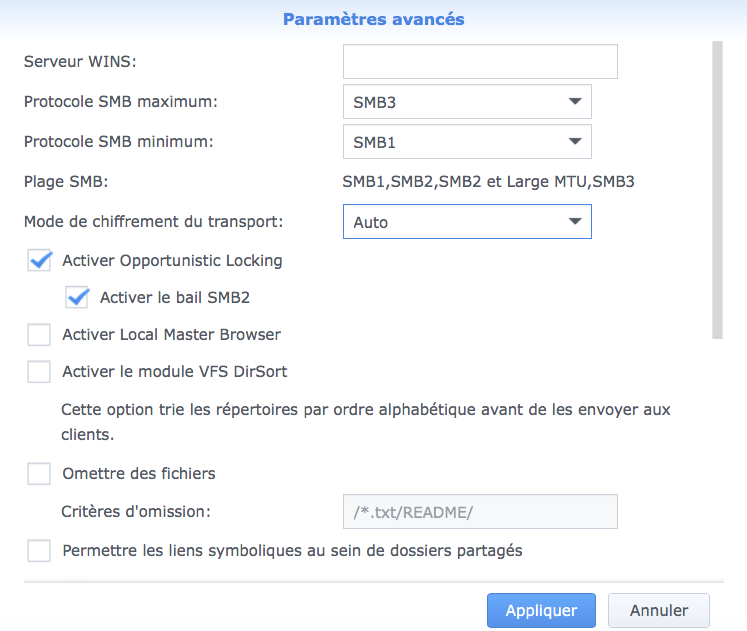Screen dimensions: 747x631
Task: Click the Appliquer button
Action: click(541, 611)
